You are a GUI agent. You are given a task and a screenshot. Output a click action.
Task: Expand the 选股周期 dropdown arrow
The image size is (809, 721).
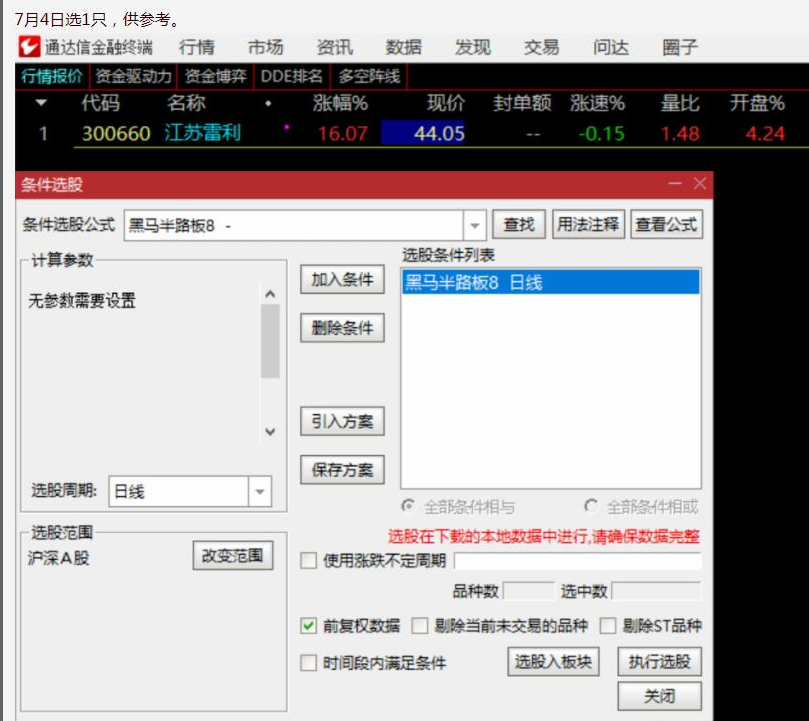pos(260,491)
